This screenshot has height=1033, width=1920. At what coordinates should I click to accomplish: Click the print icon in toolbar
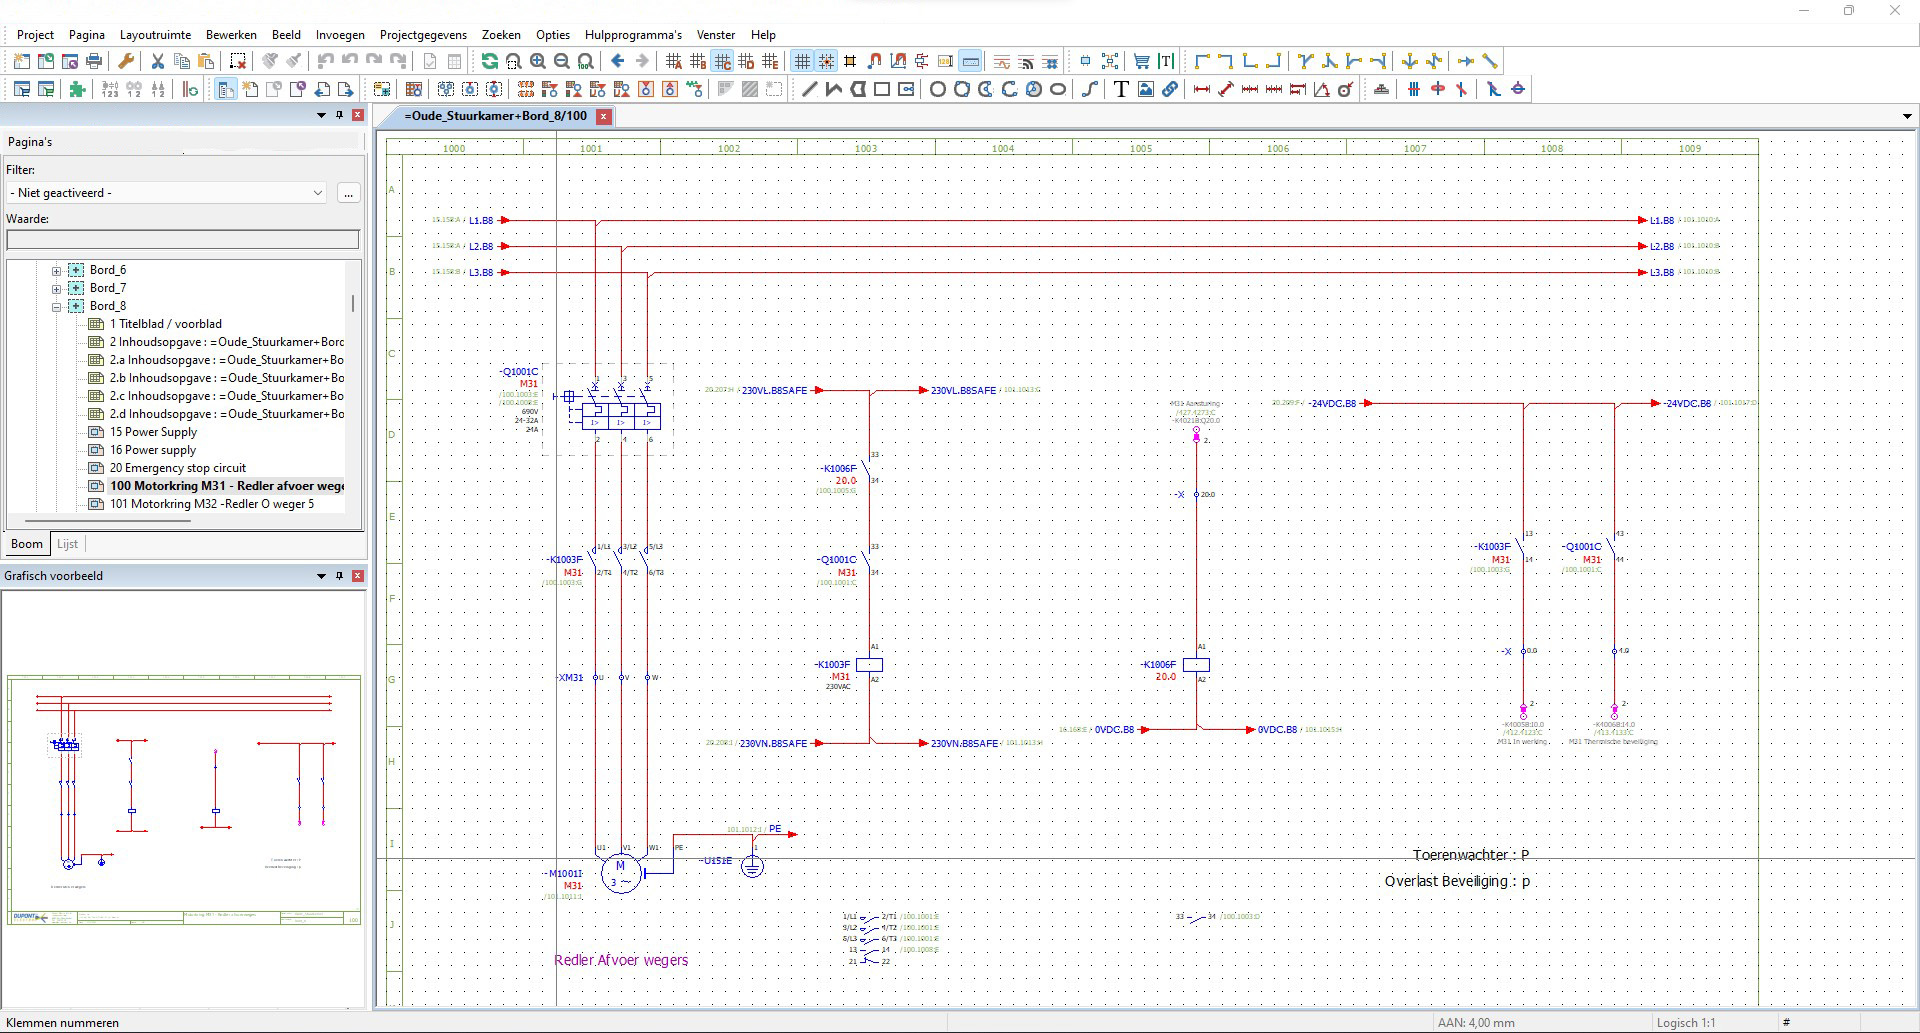(94, 62)
